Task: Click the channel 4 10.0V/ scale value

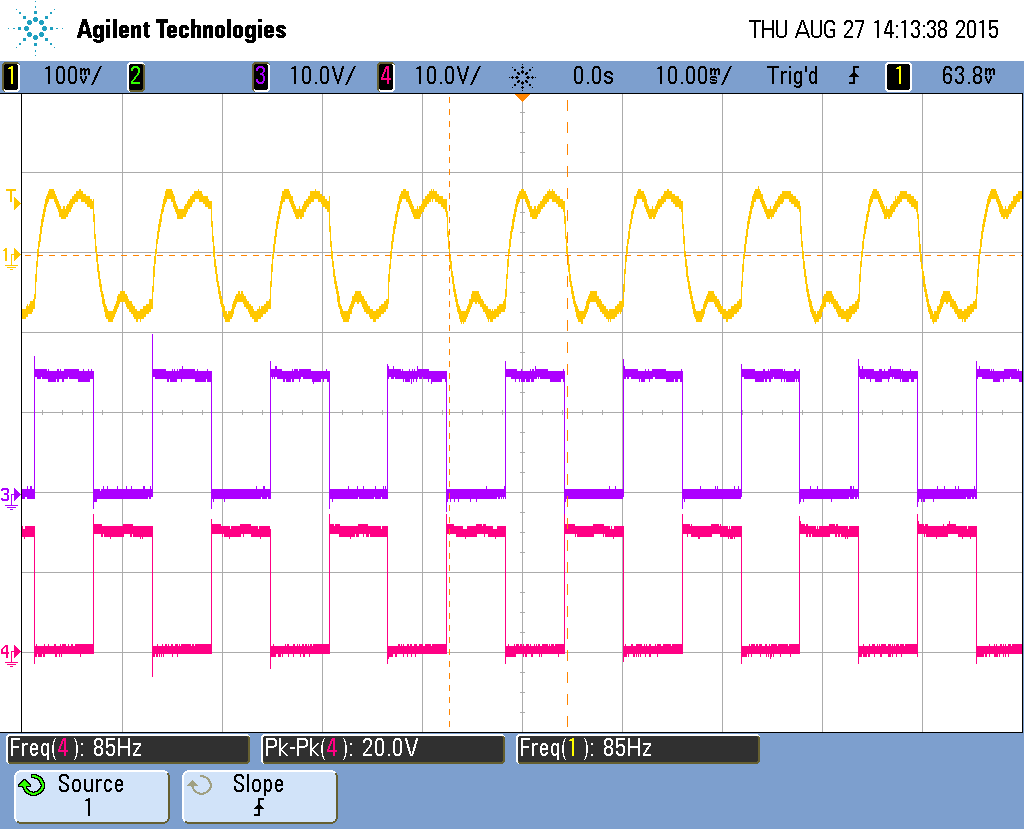Action: tap(448, 76)
